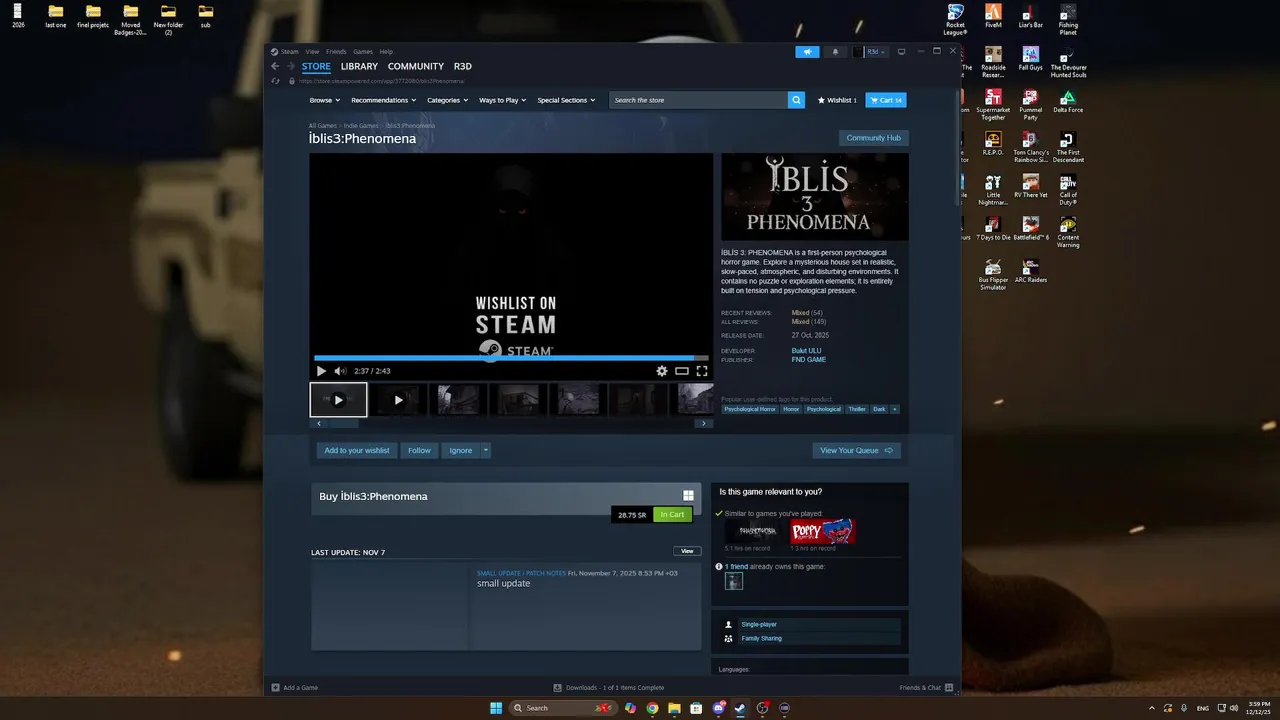Screen dimensions: 1280x720
Task: Select ARC Raiders desktop icon
Action: pyautogui.click(x=1031, y=271)
